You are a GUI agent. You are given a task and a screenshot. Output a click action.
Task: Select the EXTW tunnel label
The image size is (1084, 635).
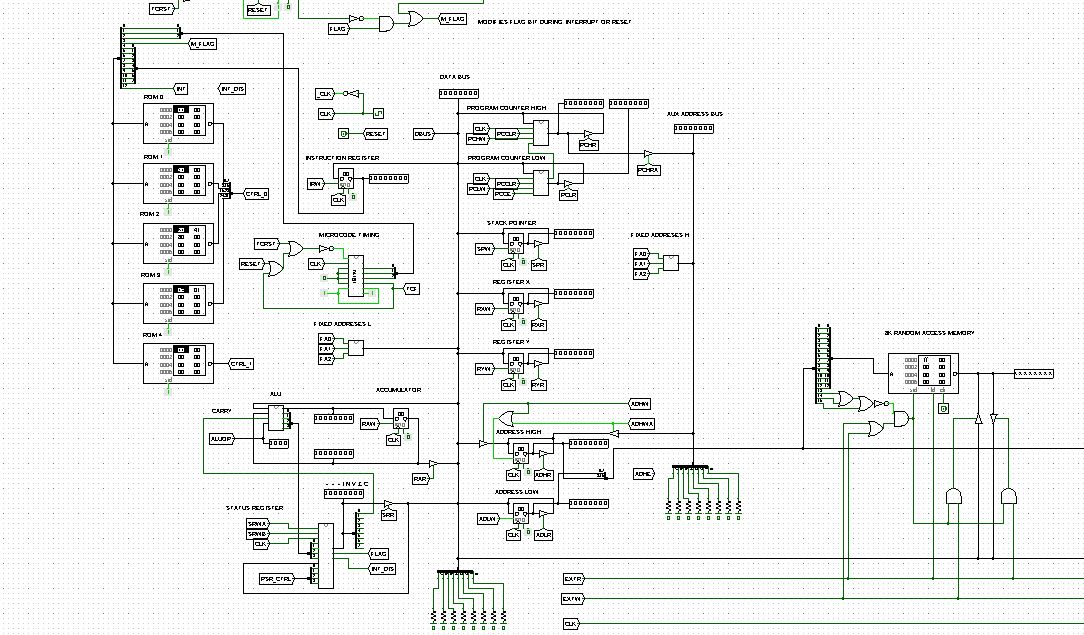tap(572, 599)
